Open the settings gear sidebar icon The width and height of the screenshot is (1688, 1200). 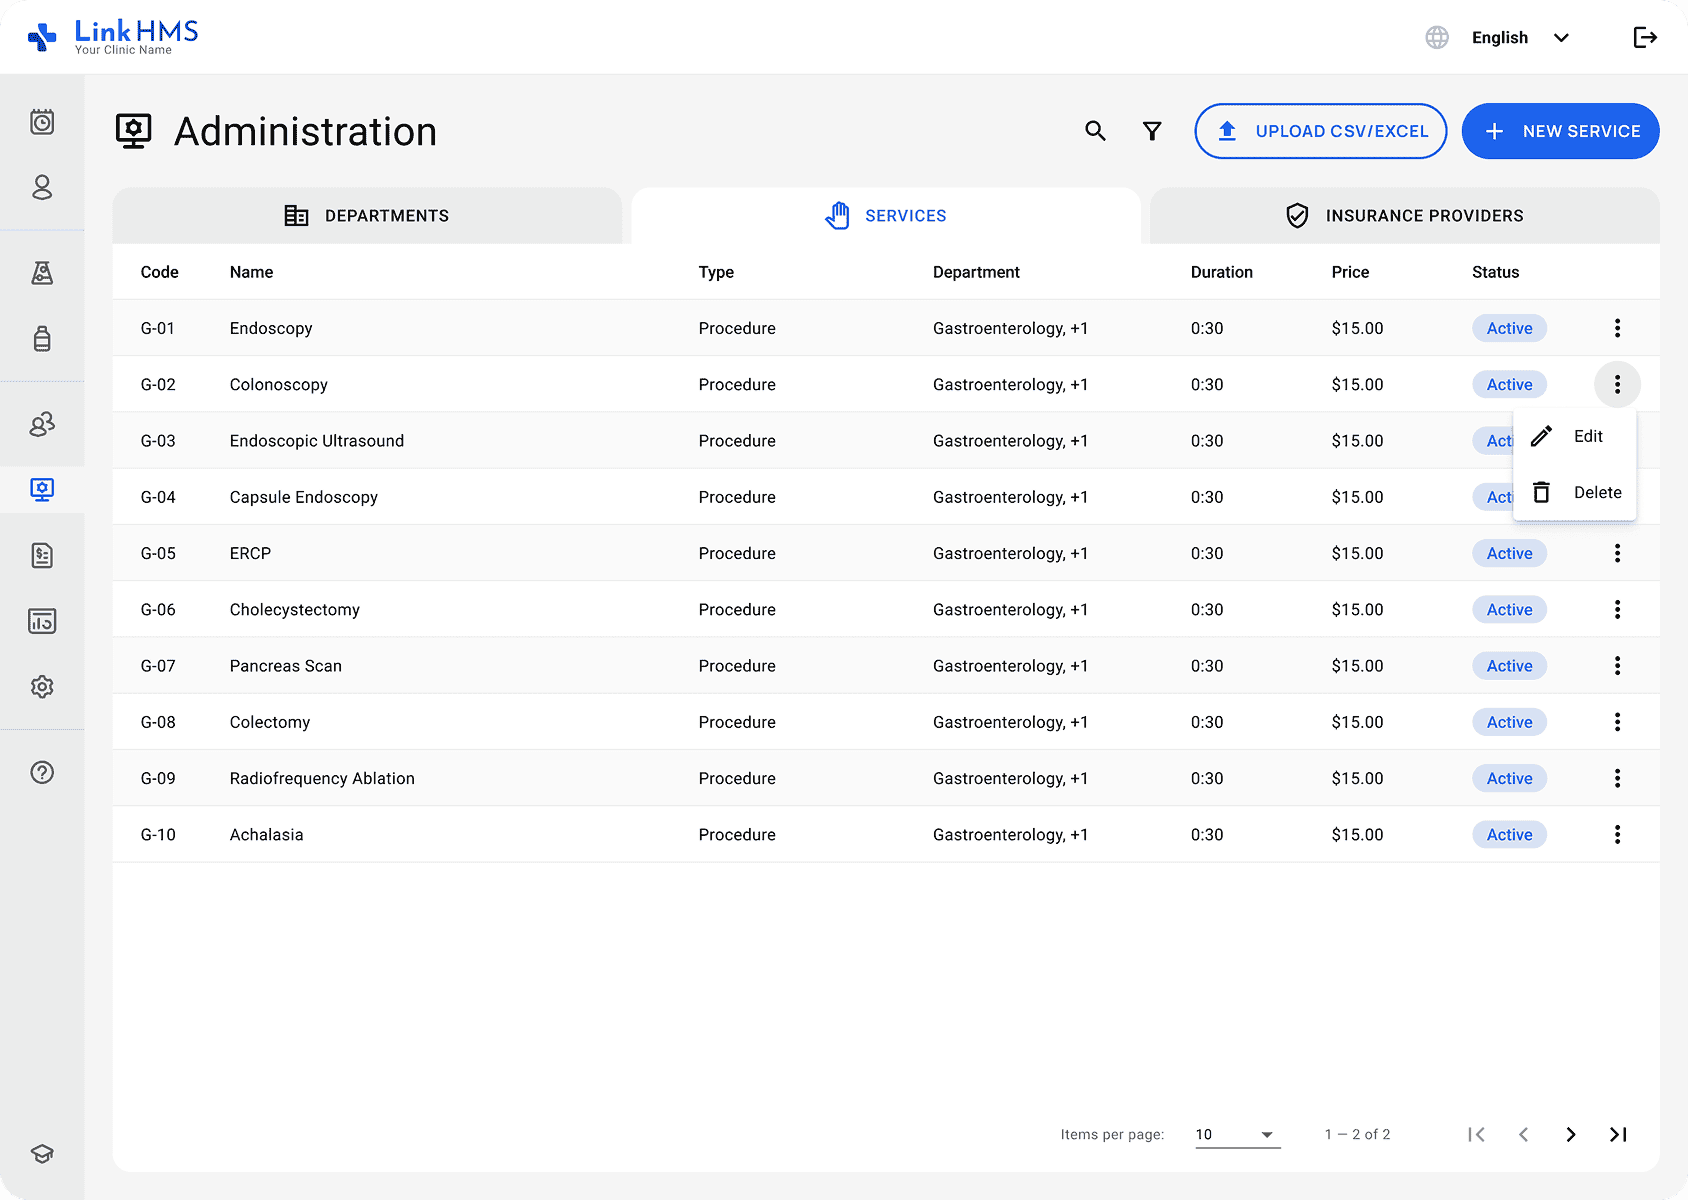[x=42, y=687]
